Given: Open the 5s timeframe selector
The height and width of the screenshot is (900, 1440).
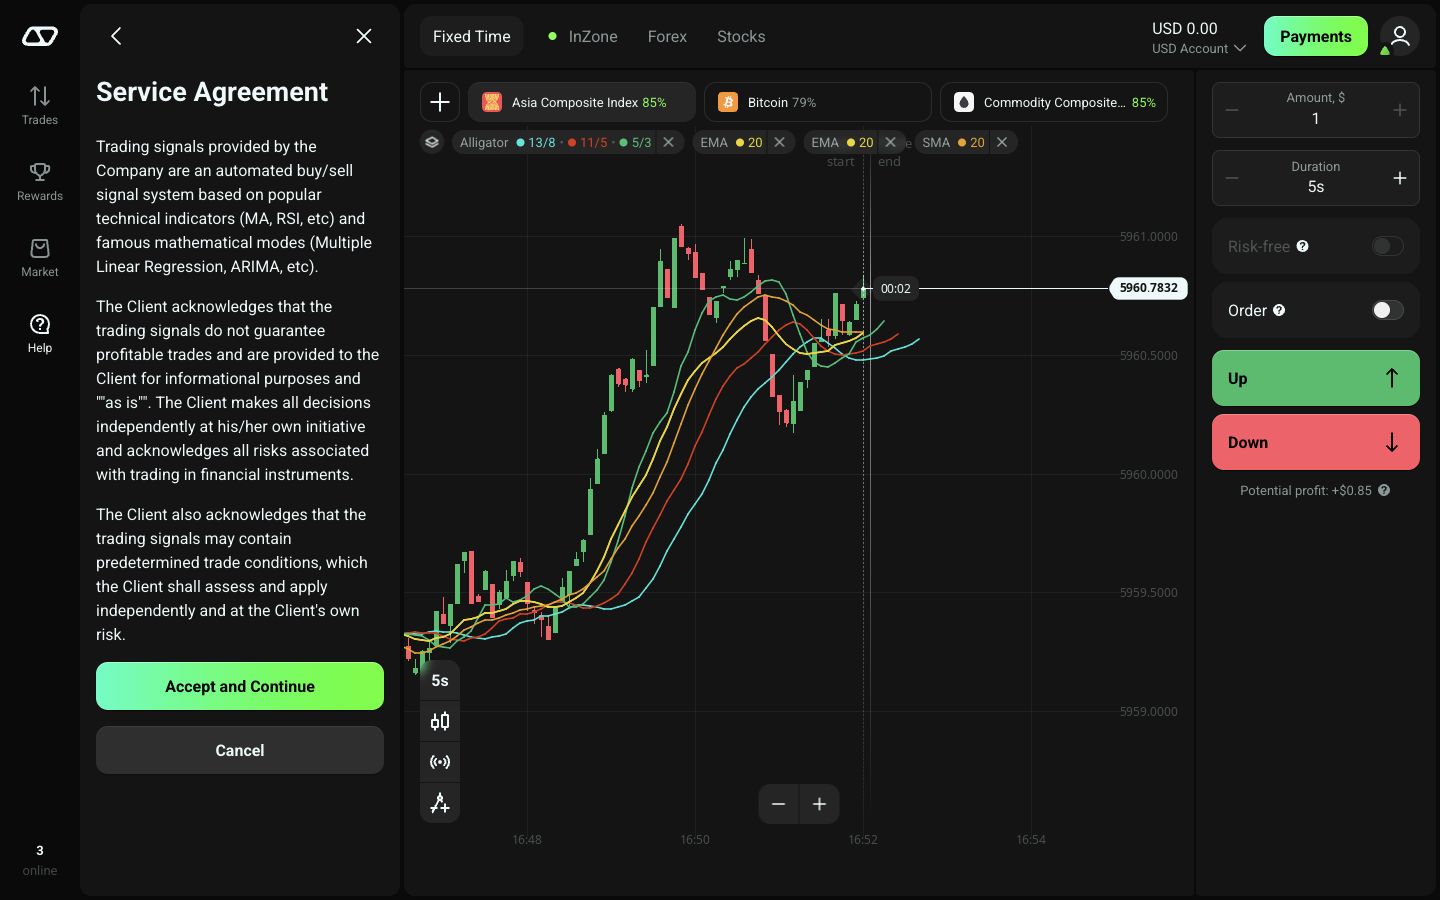Looking at the screenshot, I should coord(440,680).
